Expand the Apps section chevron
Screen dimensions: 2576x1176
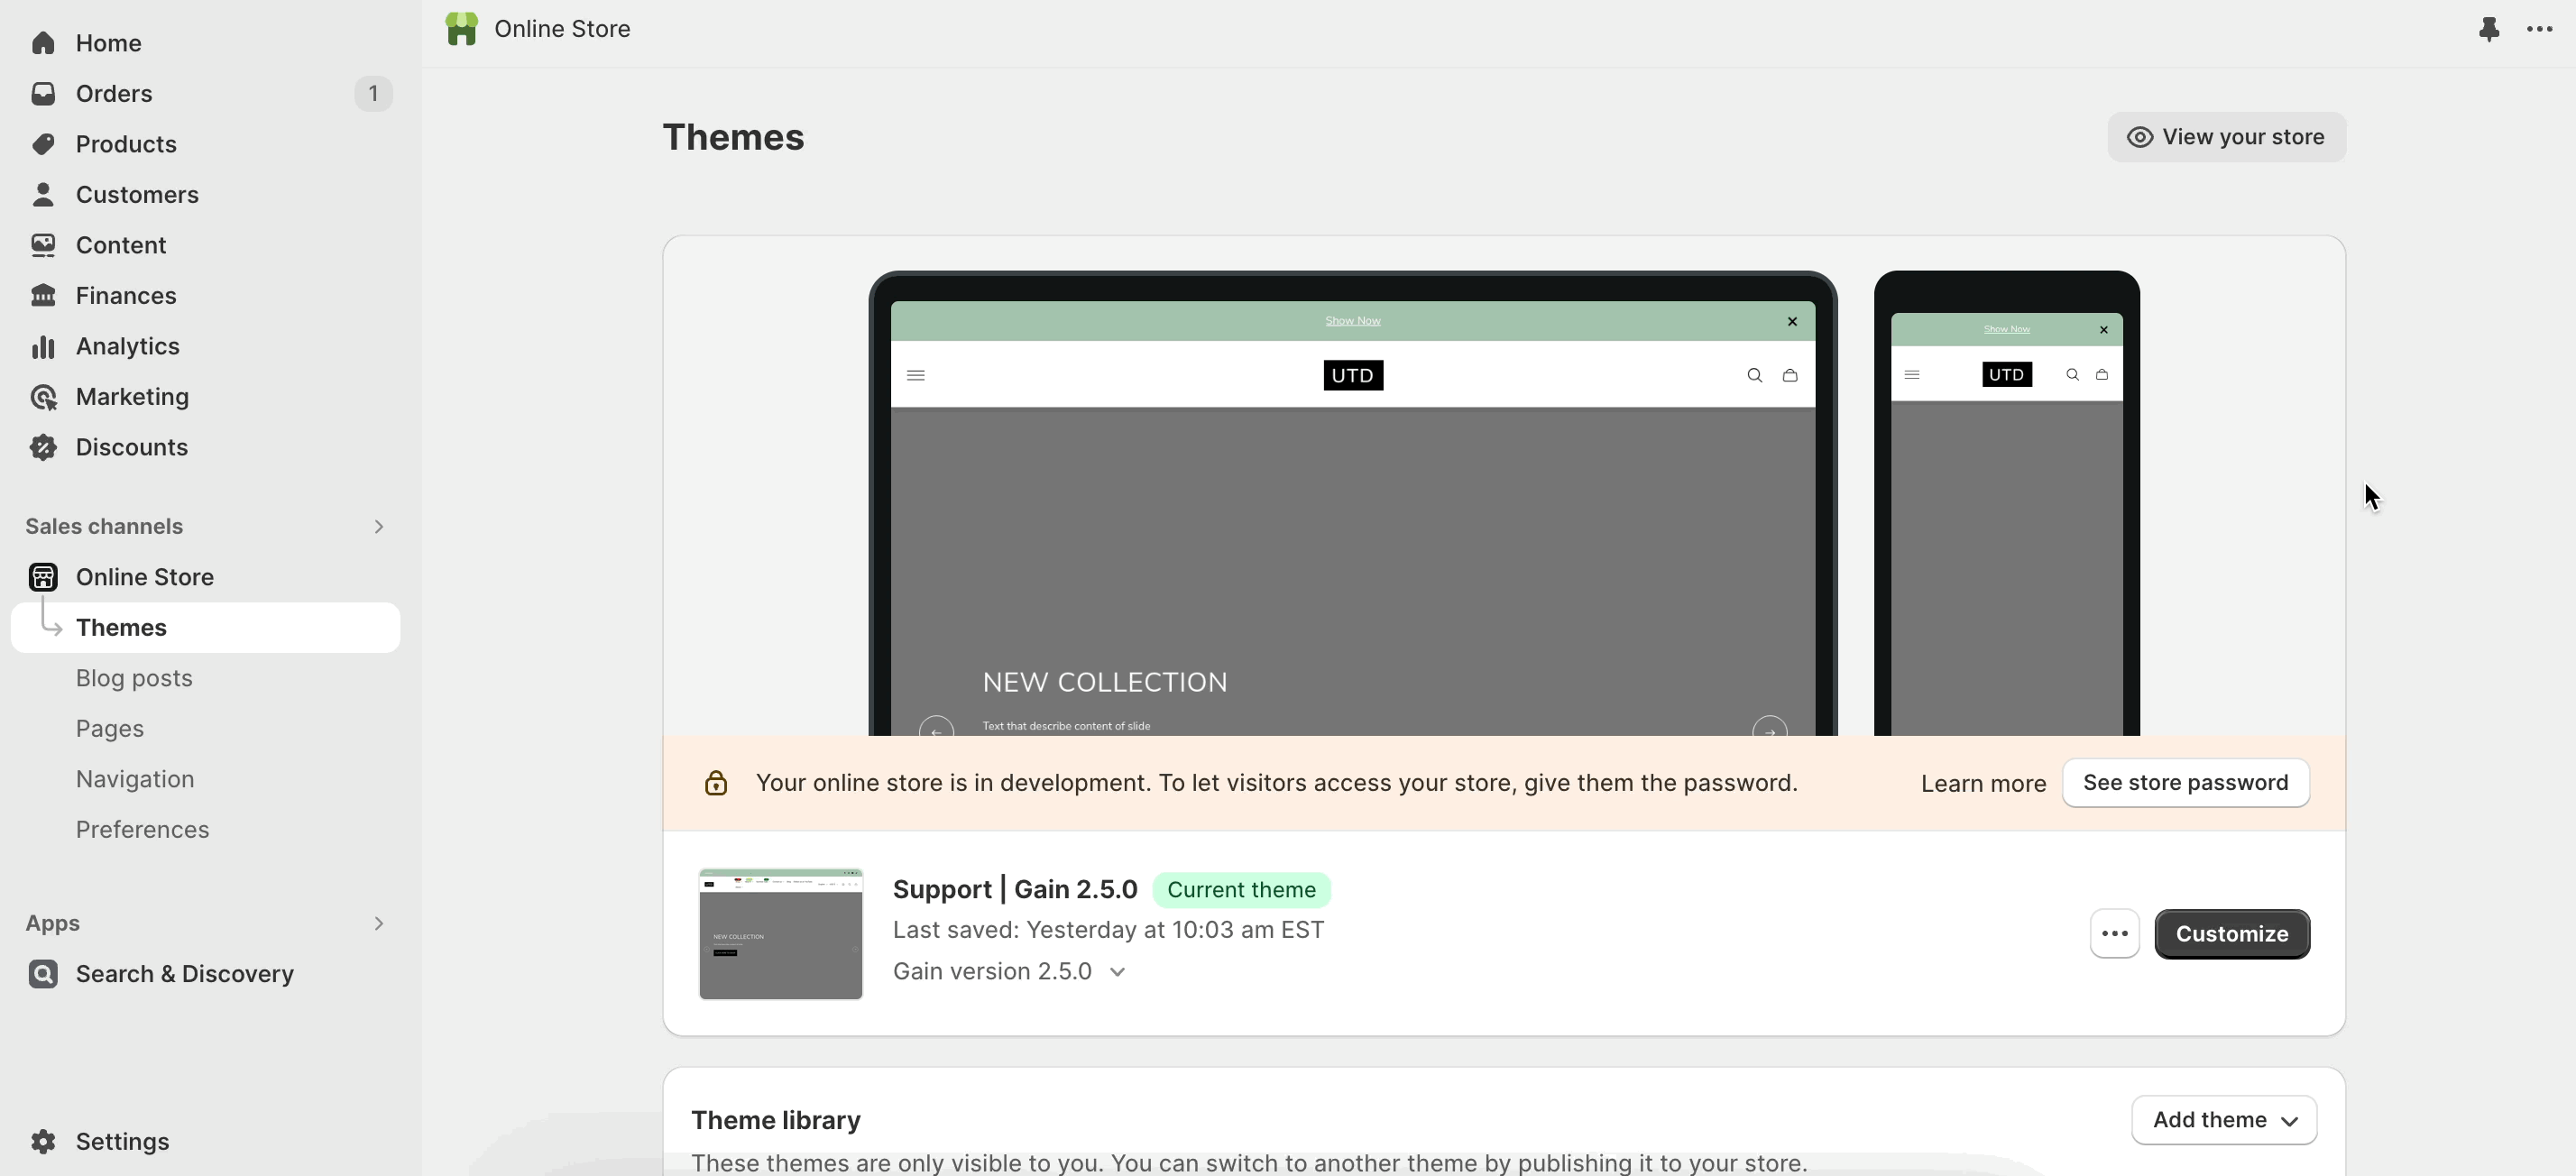click(x=379, y=923)
